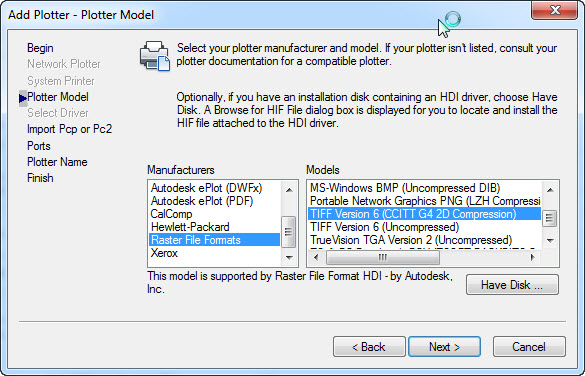Jump to Import Pcp or Pc2 step
The width and height of the screenshot is (585, 376).
(69, 129)
